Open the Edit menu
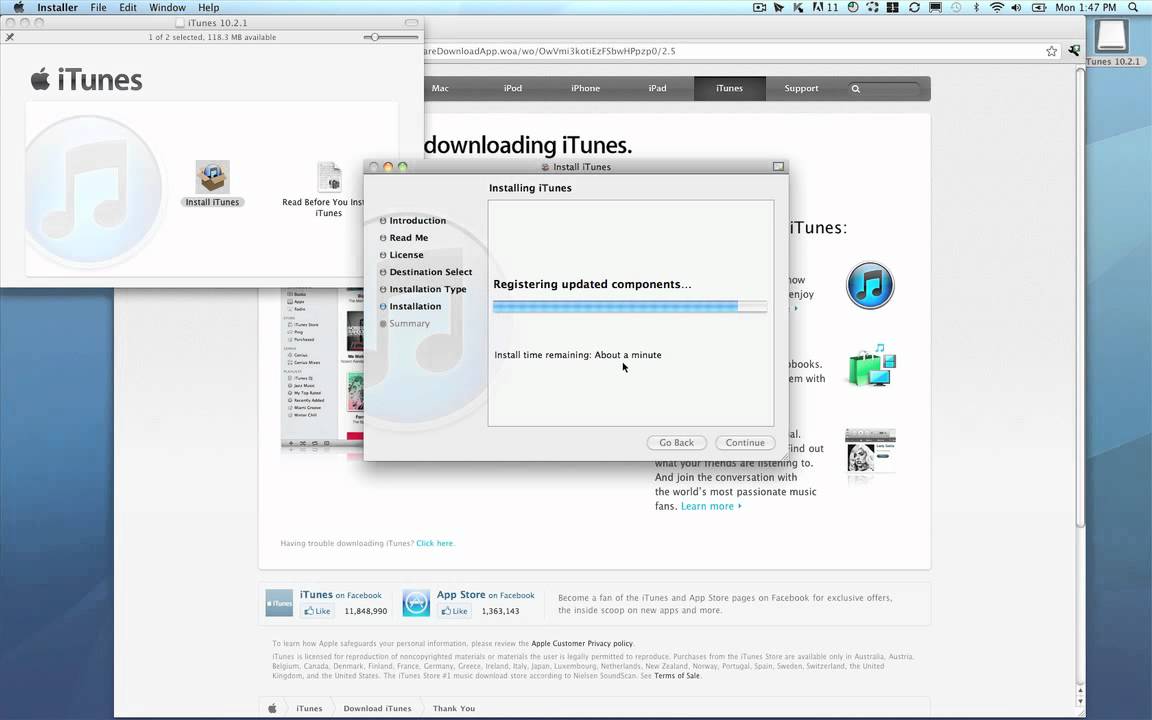1152x720 pixels. [x=128, y=7]
